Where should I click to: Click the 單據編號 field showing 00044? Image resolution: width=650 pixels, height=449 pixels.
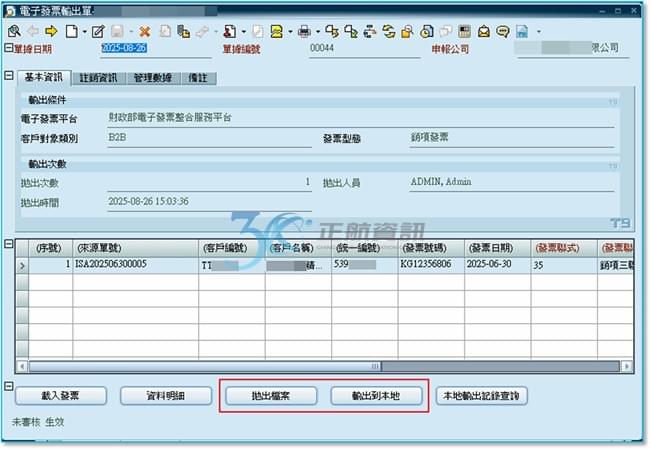pos(365,49)
